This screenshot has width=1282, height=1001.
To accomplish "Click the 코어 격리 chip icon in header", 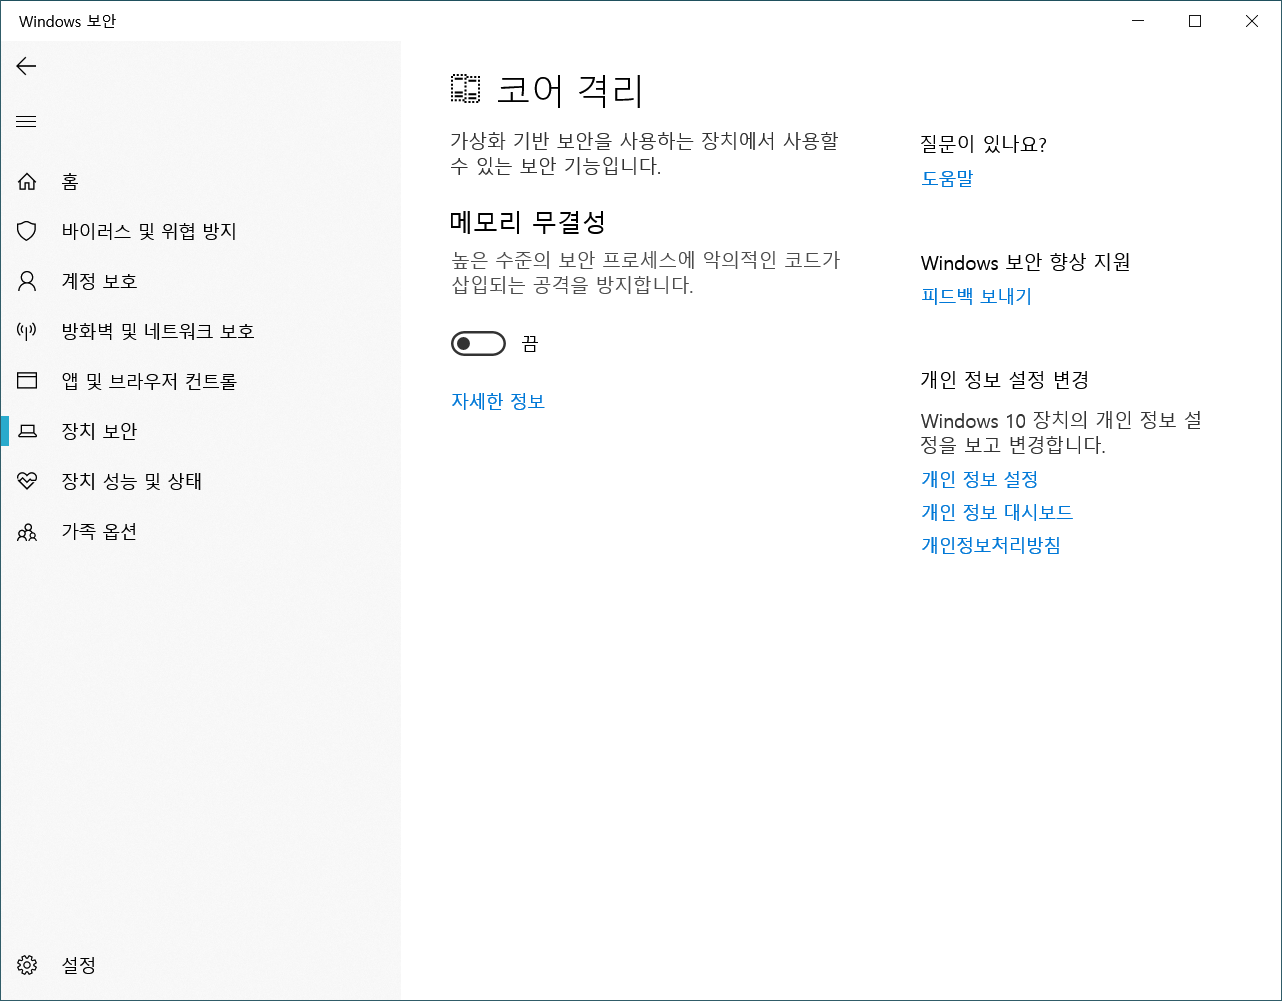I will tap(465, 89).
